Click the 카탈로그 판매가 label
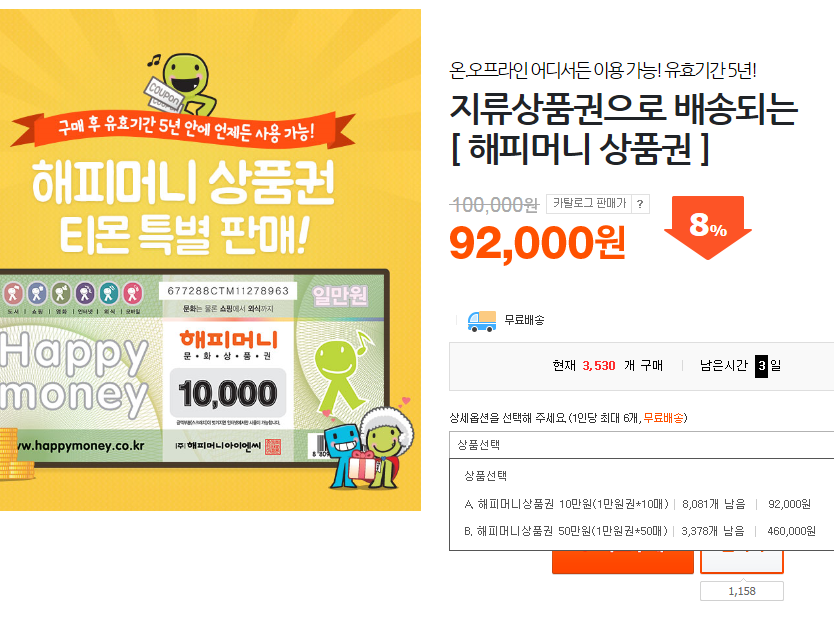Viewport: 834px width, 619px height. coord(589,204)
